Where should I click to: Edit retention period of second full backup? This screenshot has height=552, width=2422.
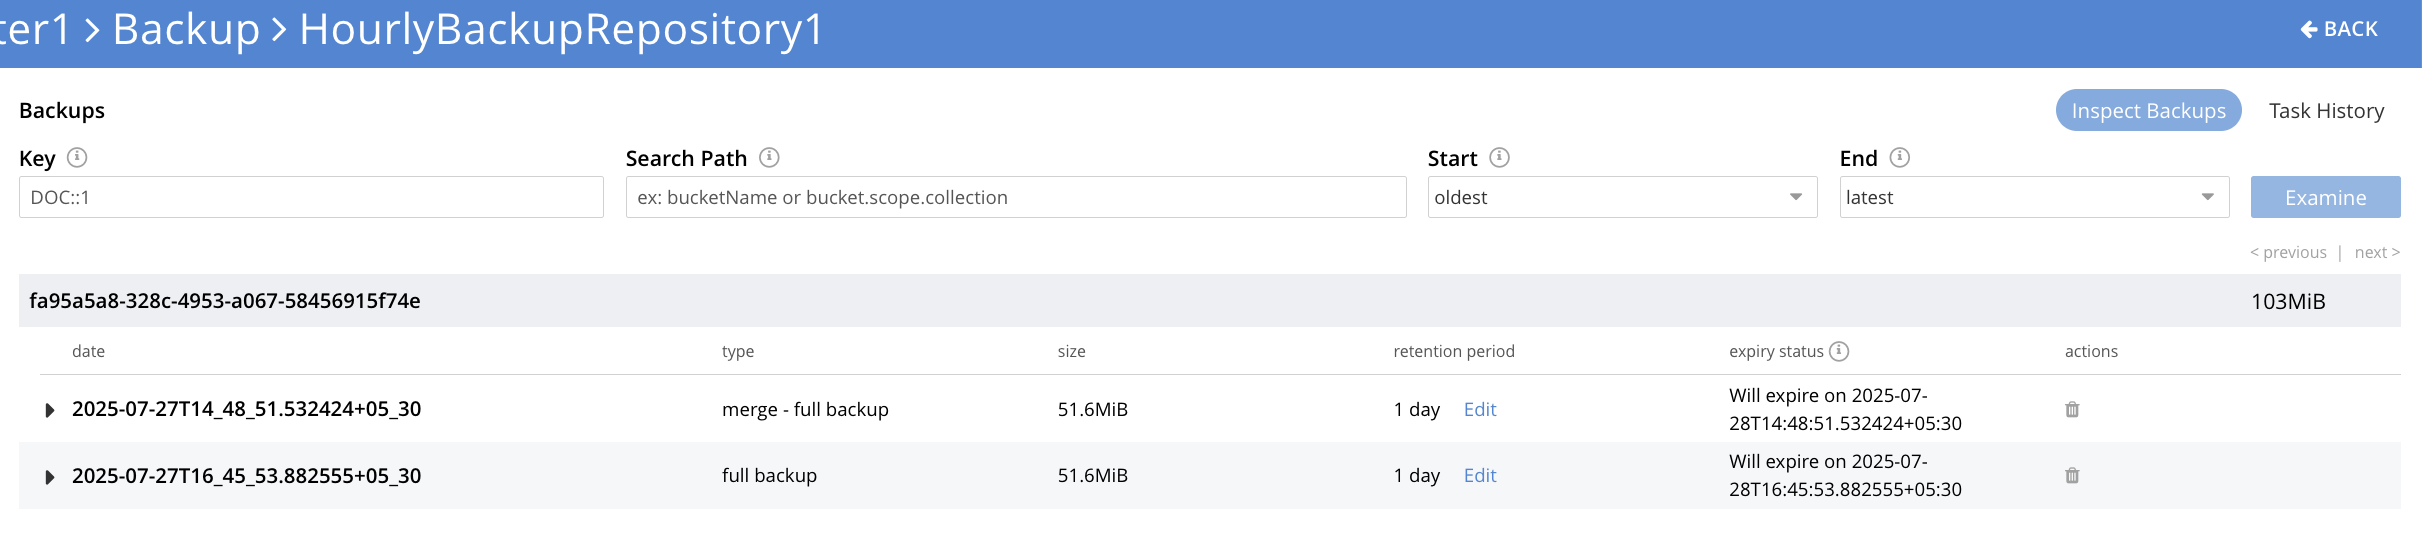click(1479, 476)
